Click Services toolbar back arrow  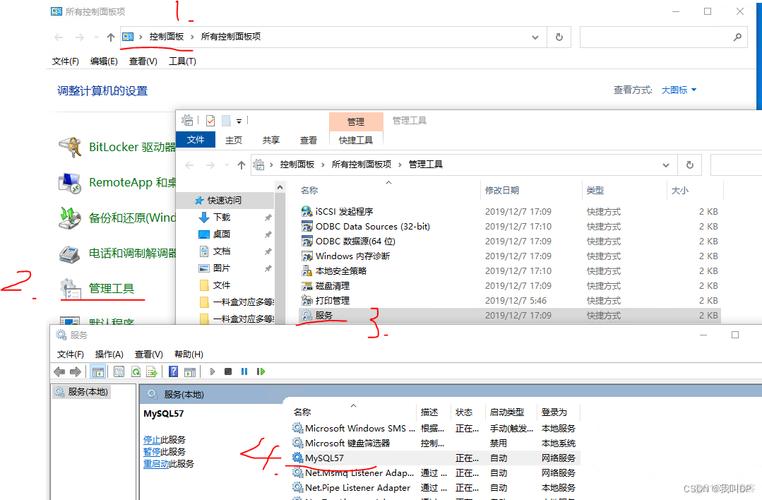point(59,372)
